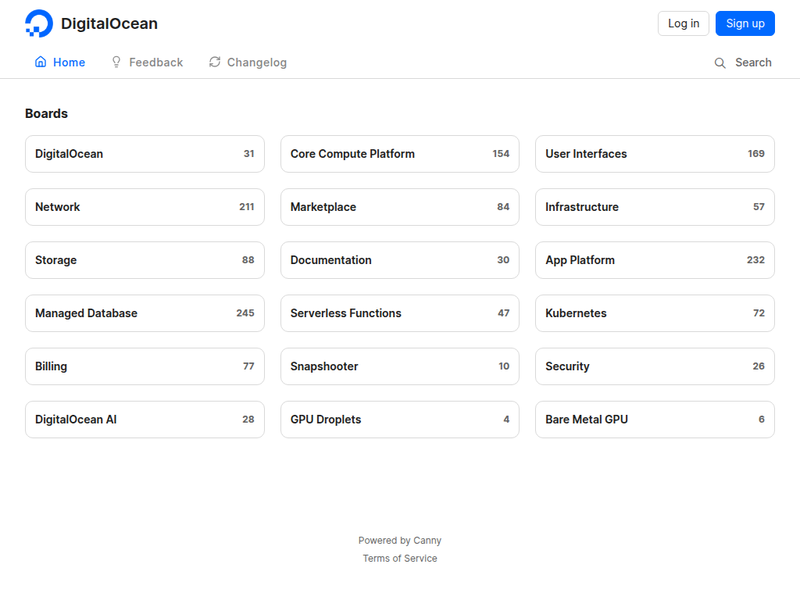
Task: Open the Changelog tab
Action: (247, 62)
